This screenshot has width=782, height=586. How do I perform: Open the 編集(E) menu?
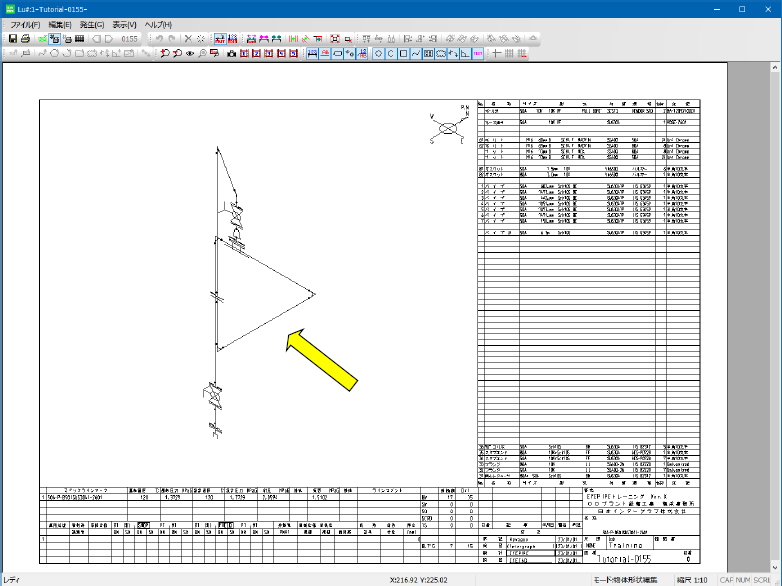[x=60, y=24]
